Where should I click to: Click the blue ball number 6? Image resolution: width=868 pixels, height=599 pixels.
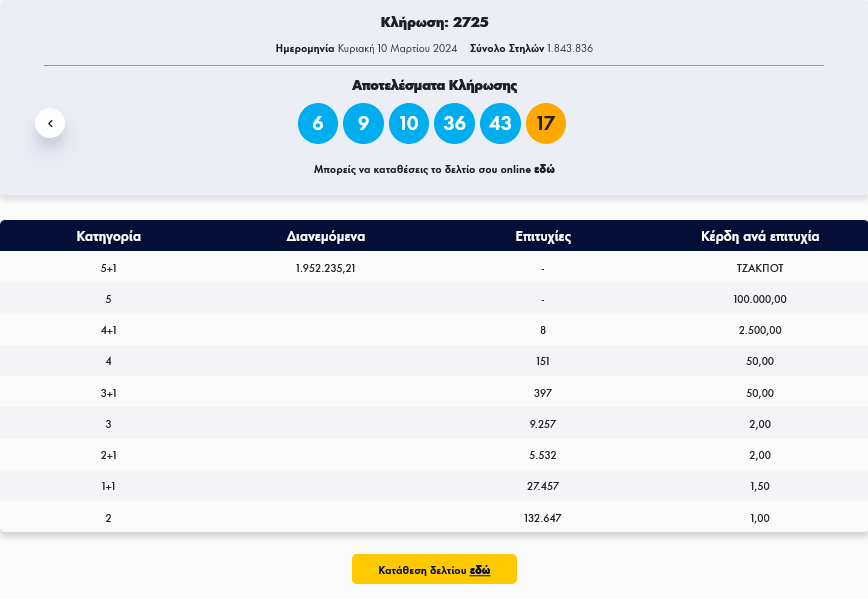(318, 124)
